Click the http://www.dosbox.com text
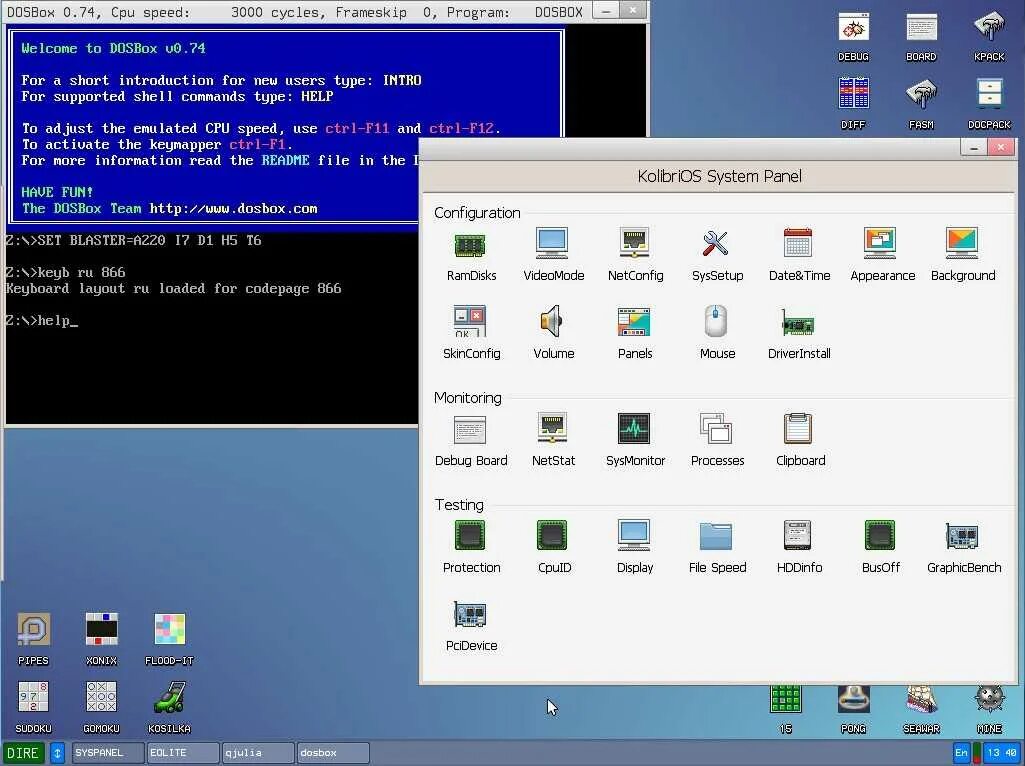Image resolution: width=1025 pixels, height=766 pixels. pyautogui.click(x=233, y=208)
